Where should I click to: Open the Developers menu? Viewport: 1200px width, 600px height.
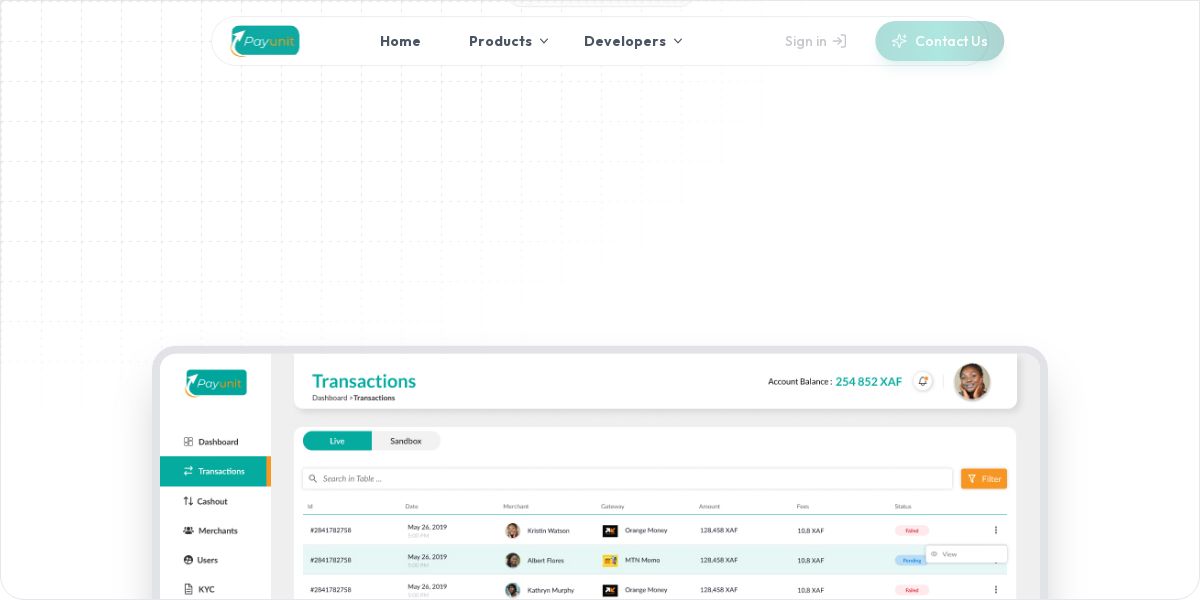[x=633, y=41]
